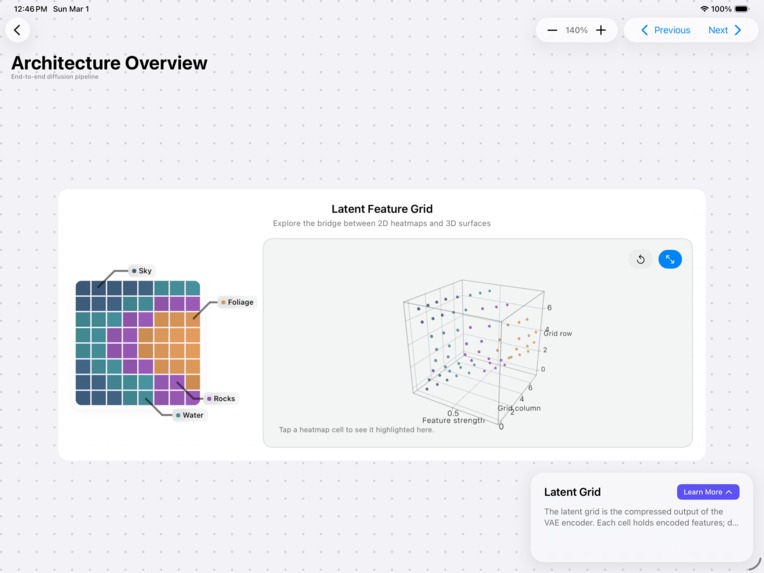Select the Rocks heatmap label
The image size is (764, 573).
221,399
